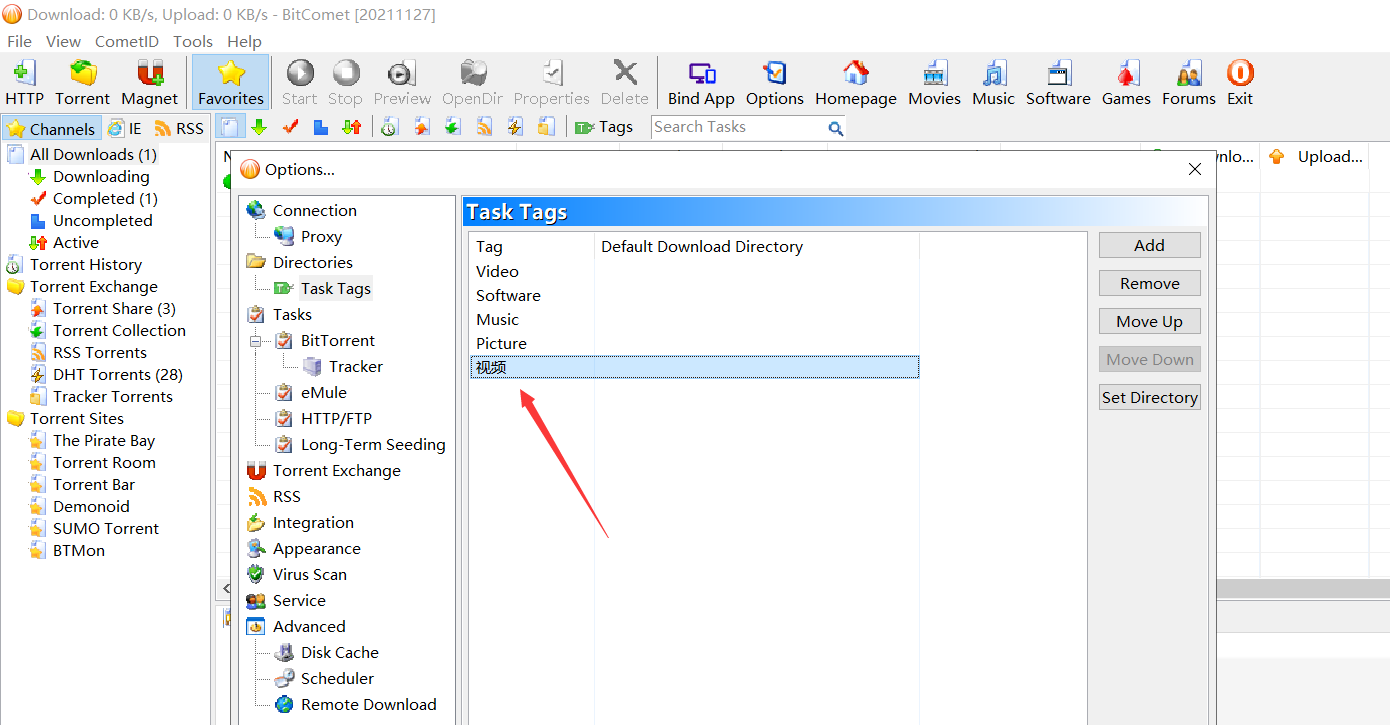Click the Set Directory button
This screenshot has width=1390, height=725.
[1149, 397]
